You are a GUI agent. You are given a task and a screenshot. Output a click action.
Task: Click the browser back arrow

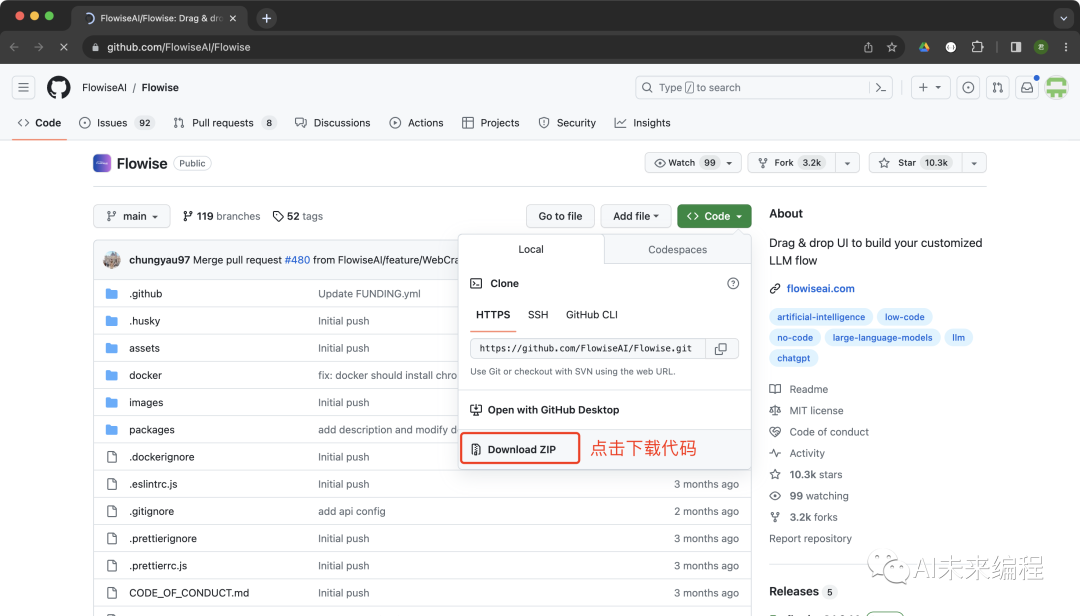click(14, 47)
